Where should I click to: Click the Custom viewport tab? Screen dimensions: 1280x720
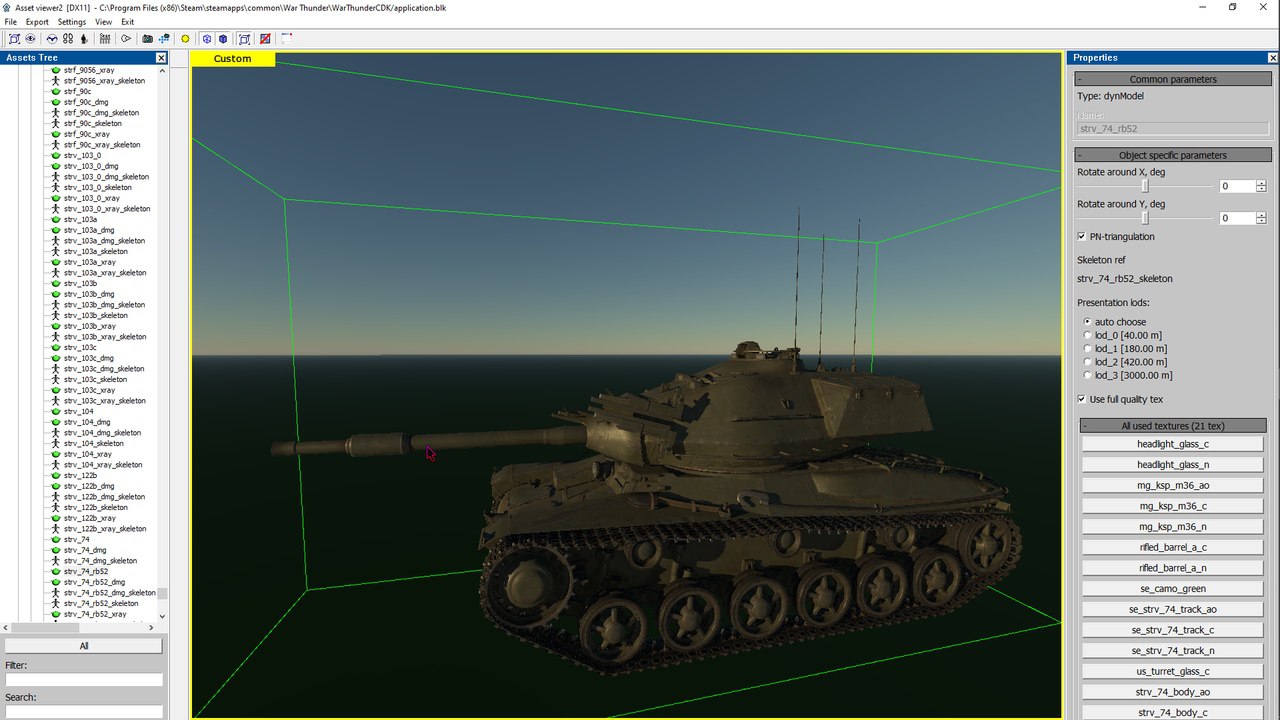233,59
